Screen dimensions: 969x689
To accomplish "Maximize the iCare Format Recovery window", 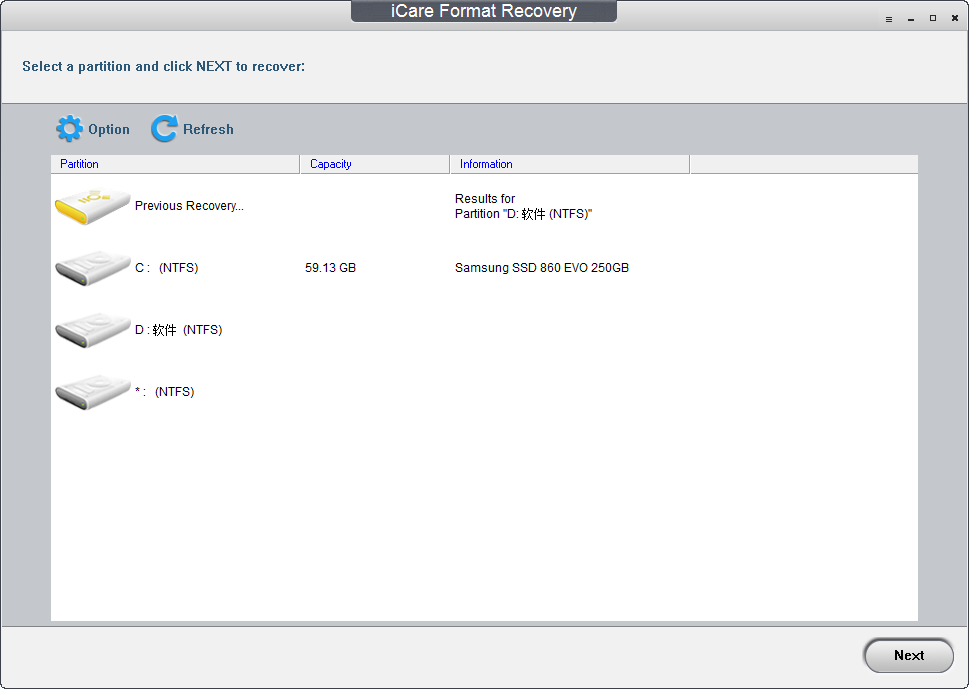I will click(x=933, y=19).
